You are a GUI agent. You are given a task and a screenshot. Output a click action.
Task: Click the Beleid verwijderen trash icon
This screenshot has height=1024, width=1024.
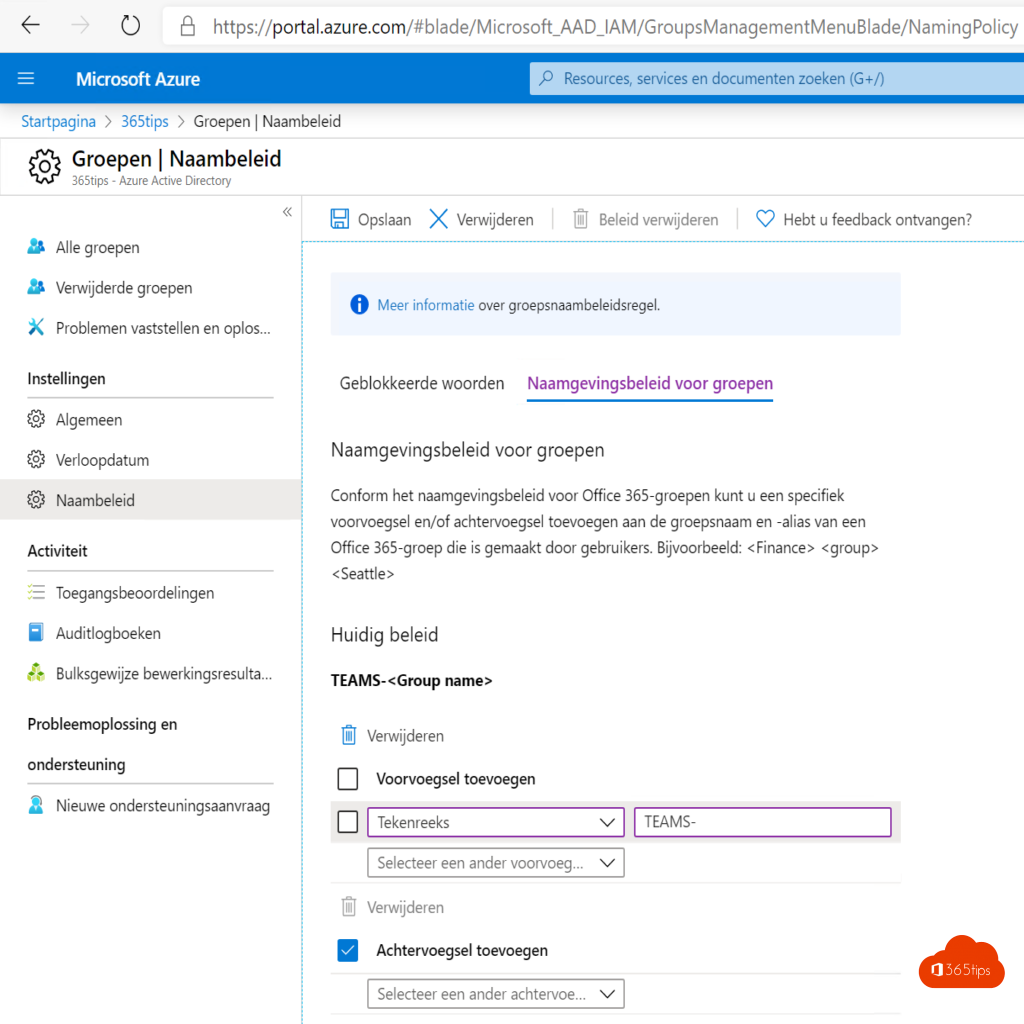581,219
